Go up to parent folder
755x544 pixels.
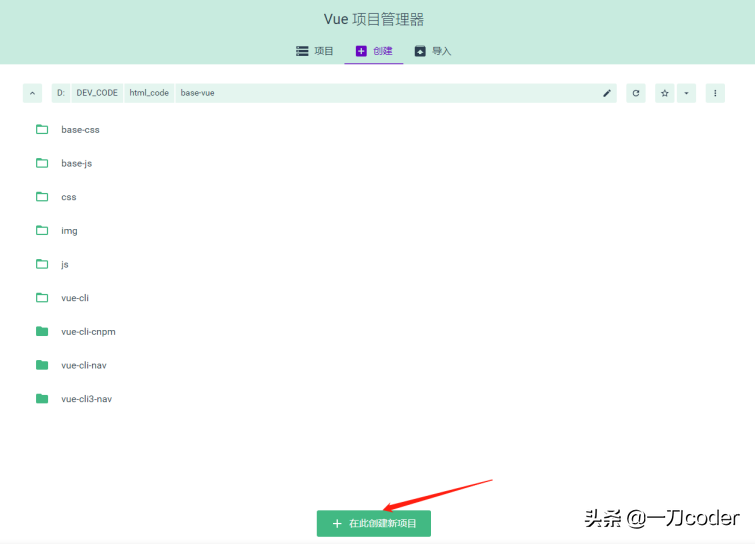click(32, 93)
